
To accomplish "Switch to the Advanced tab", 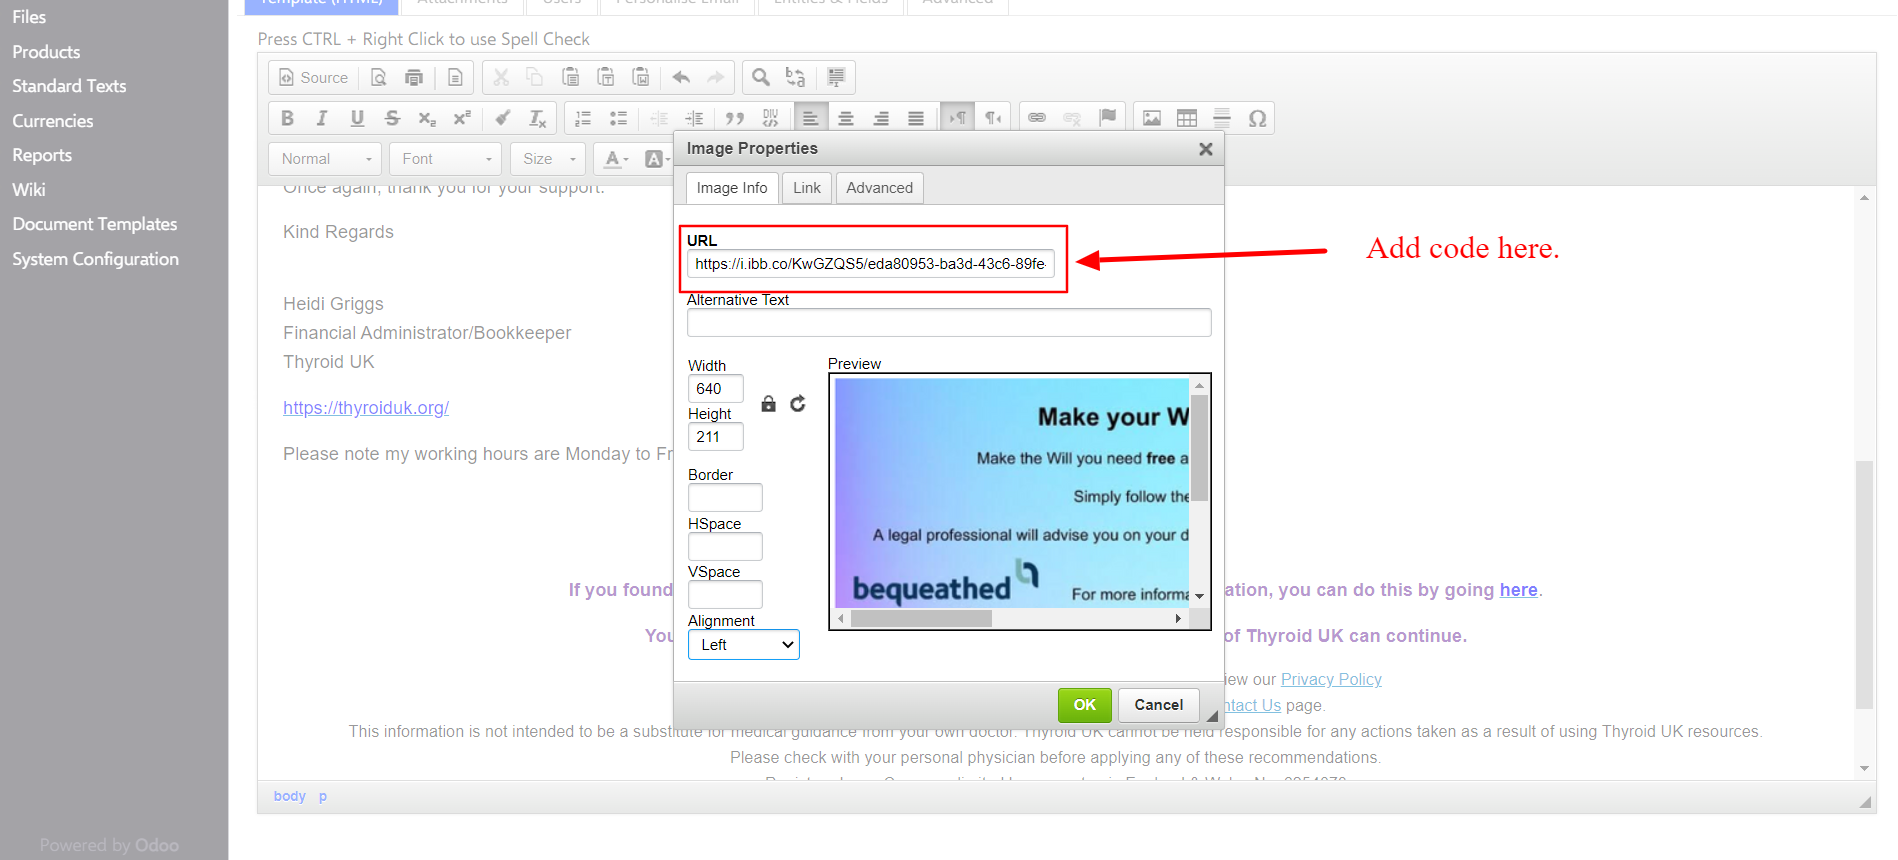I will point(879,188).
